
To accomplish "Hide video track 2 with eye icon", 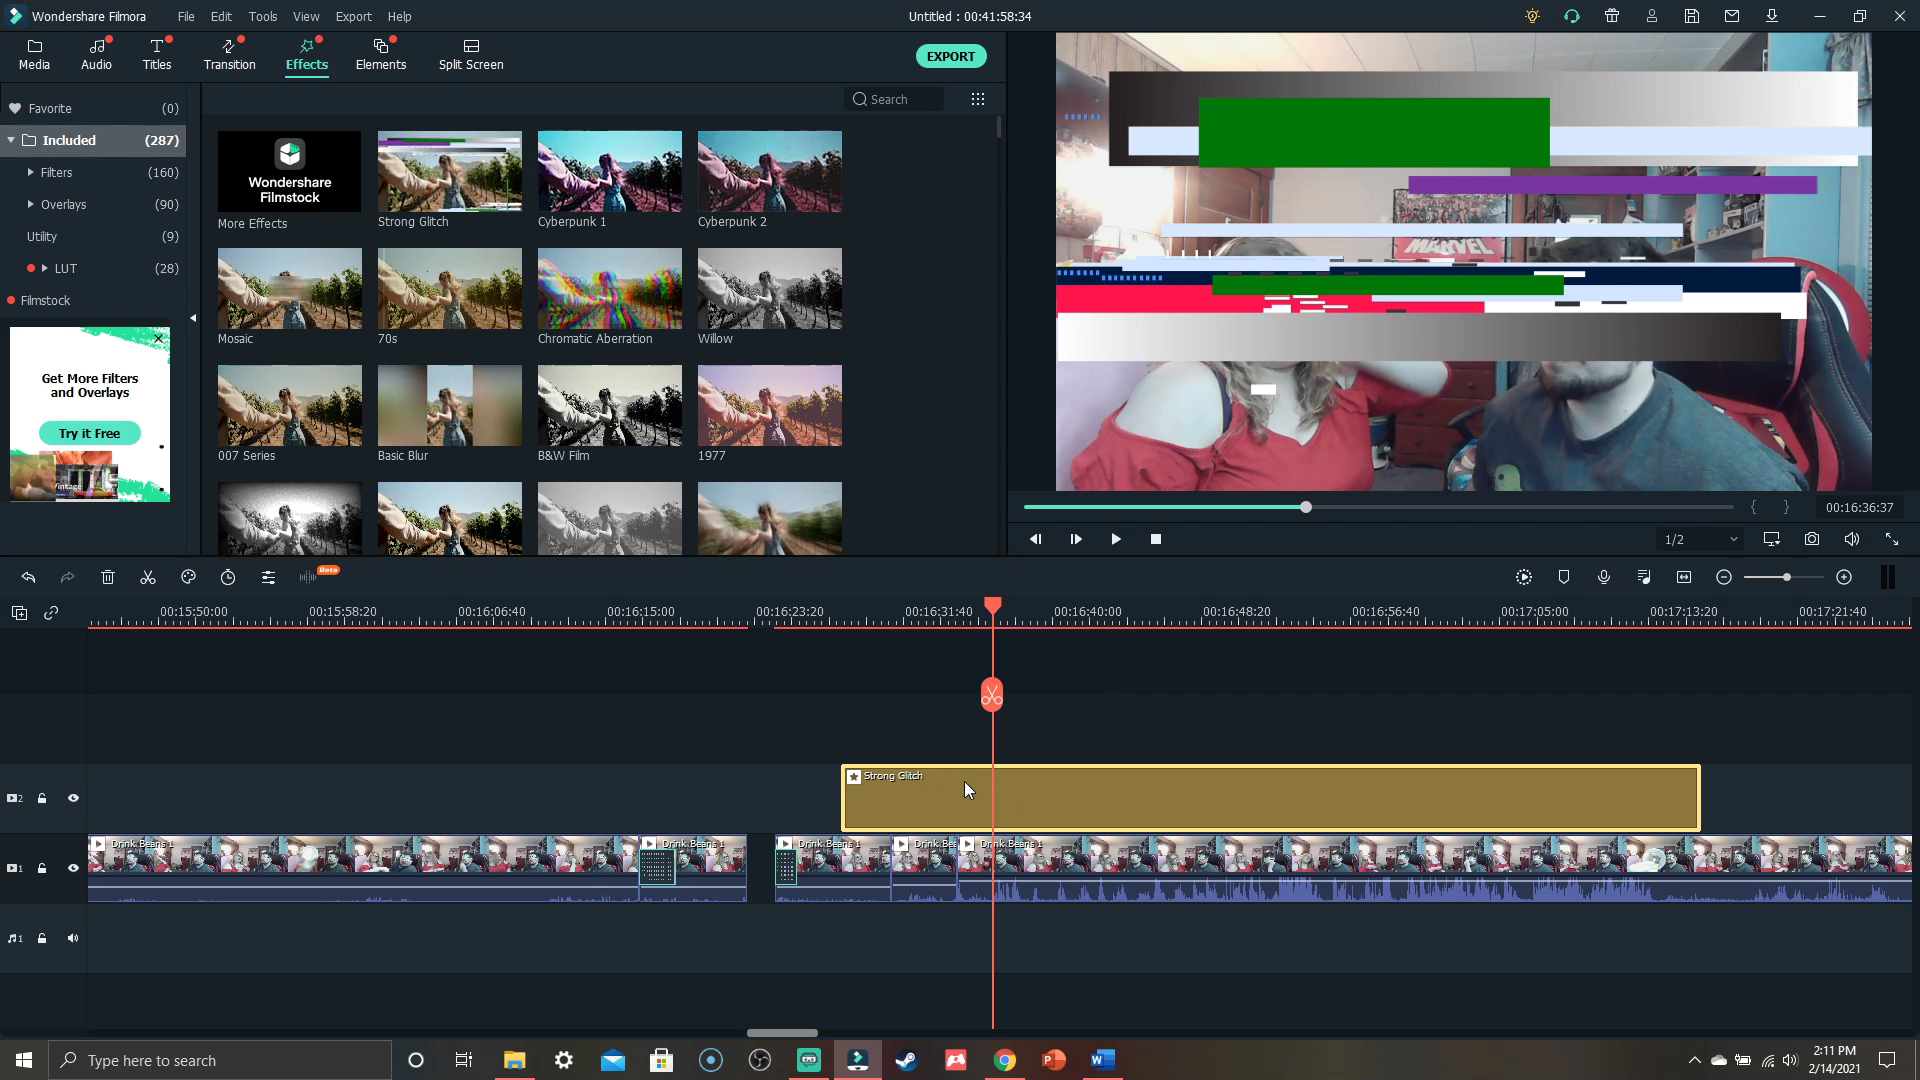I will [73, 798].
